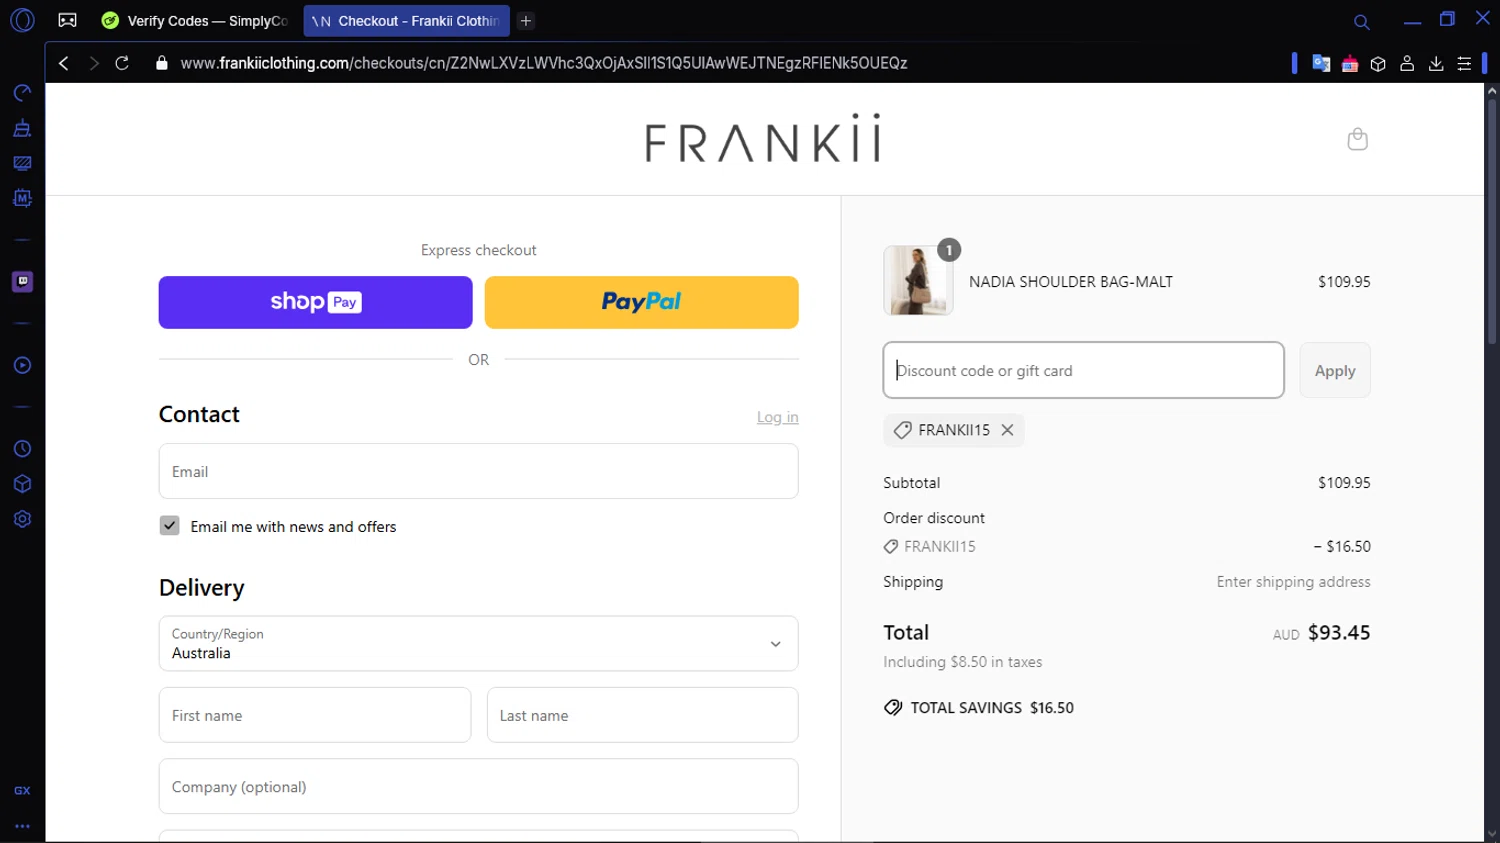Click the padlock site security icon
Screen dimensions: 1500x843
(x=162, y=63)
